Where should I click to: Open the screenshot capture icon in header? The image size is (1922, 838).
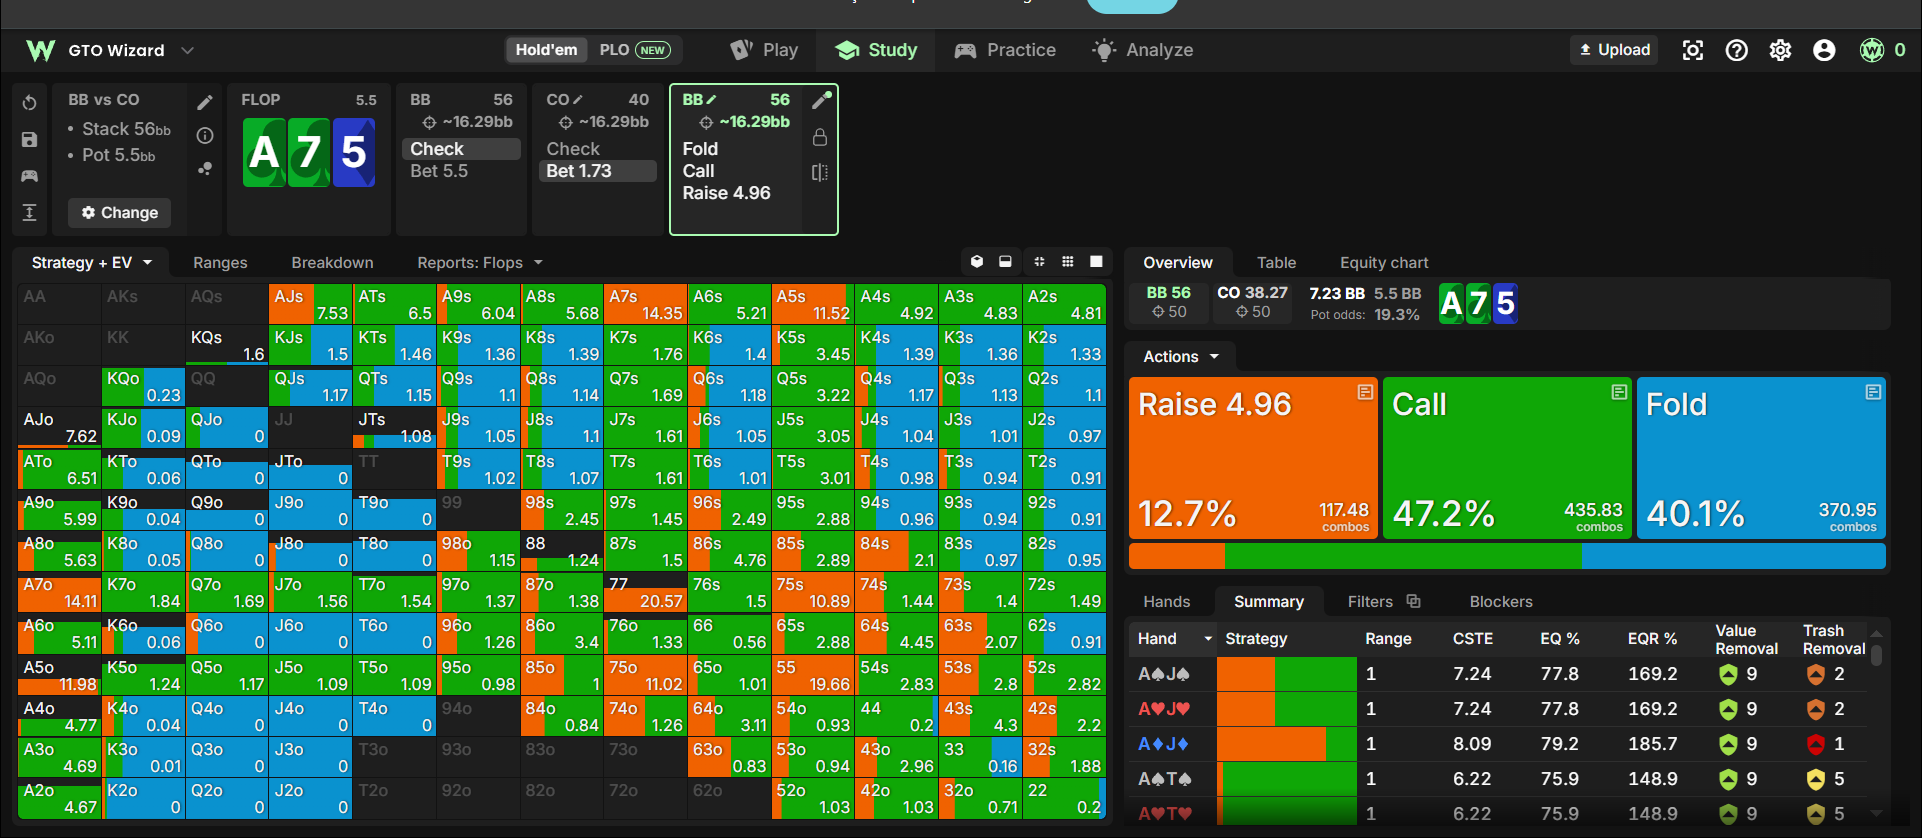[1692, 50]
